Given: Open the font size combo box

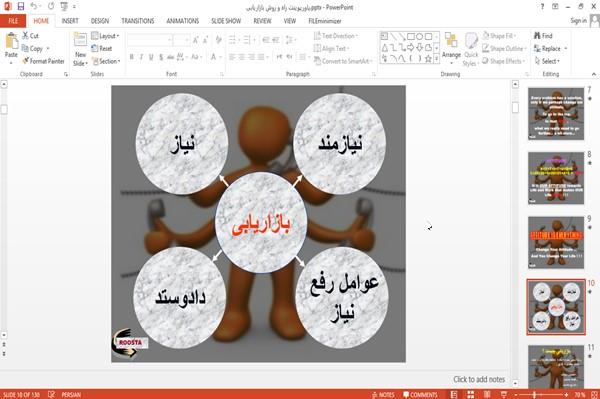Looking at the screenshot, I should [181, 40].
